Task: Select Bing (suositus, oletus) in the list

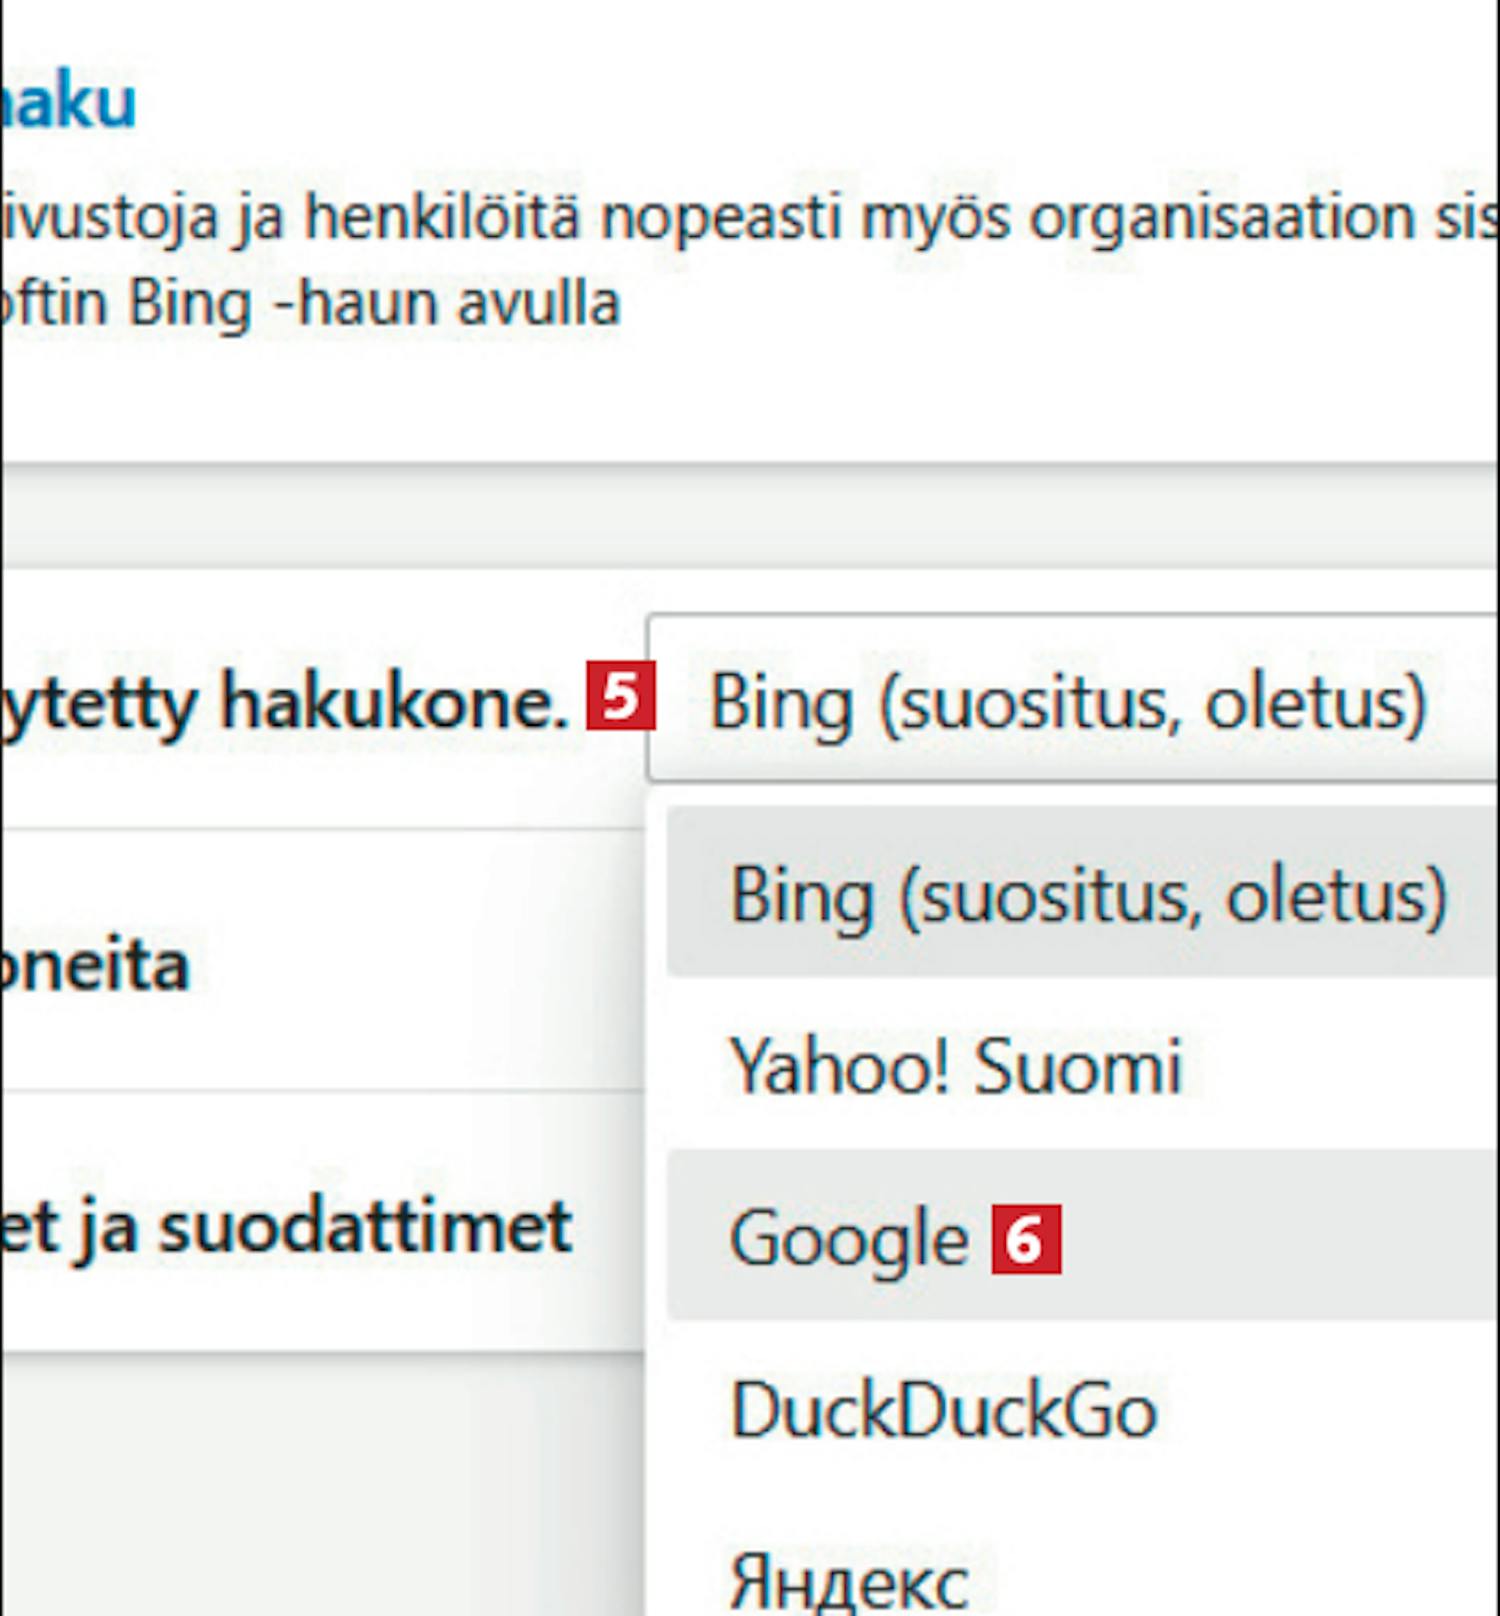Action: coord(1088,893)
